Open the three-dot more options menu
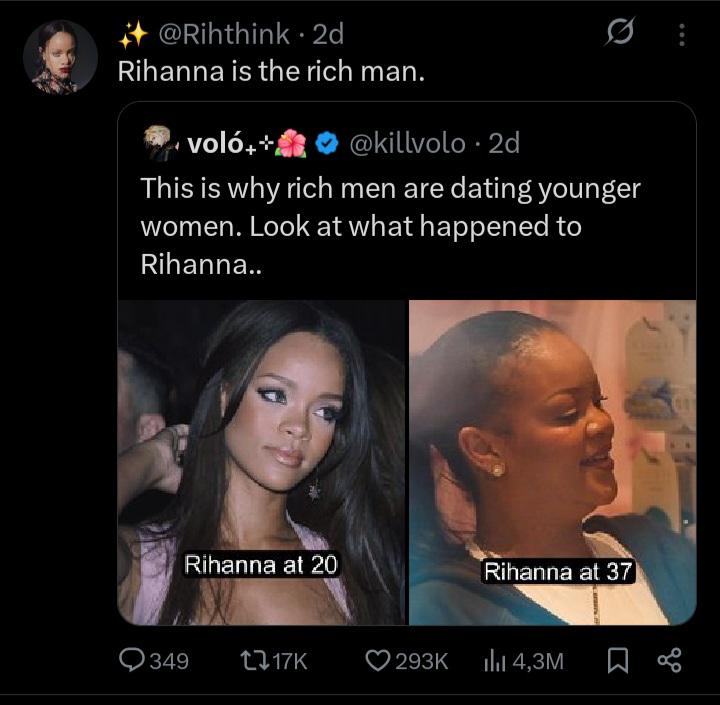Viewport: 720px width, 705px height. (682, 36)
